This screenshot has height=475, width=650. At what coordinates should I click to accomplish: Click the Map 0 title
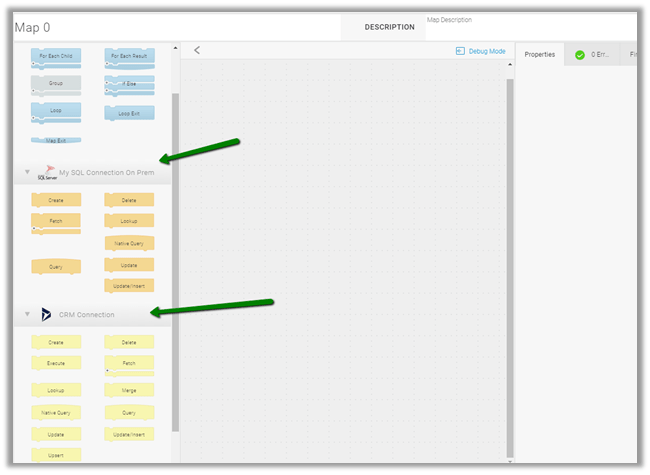[32, 27]
